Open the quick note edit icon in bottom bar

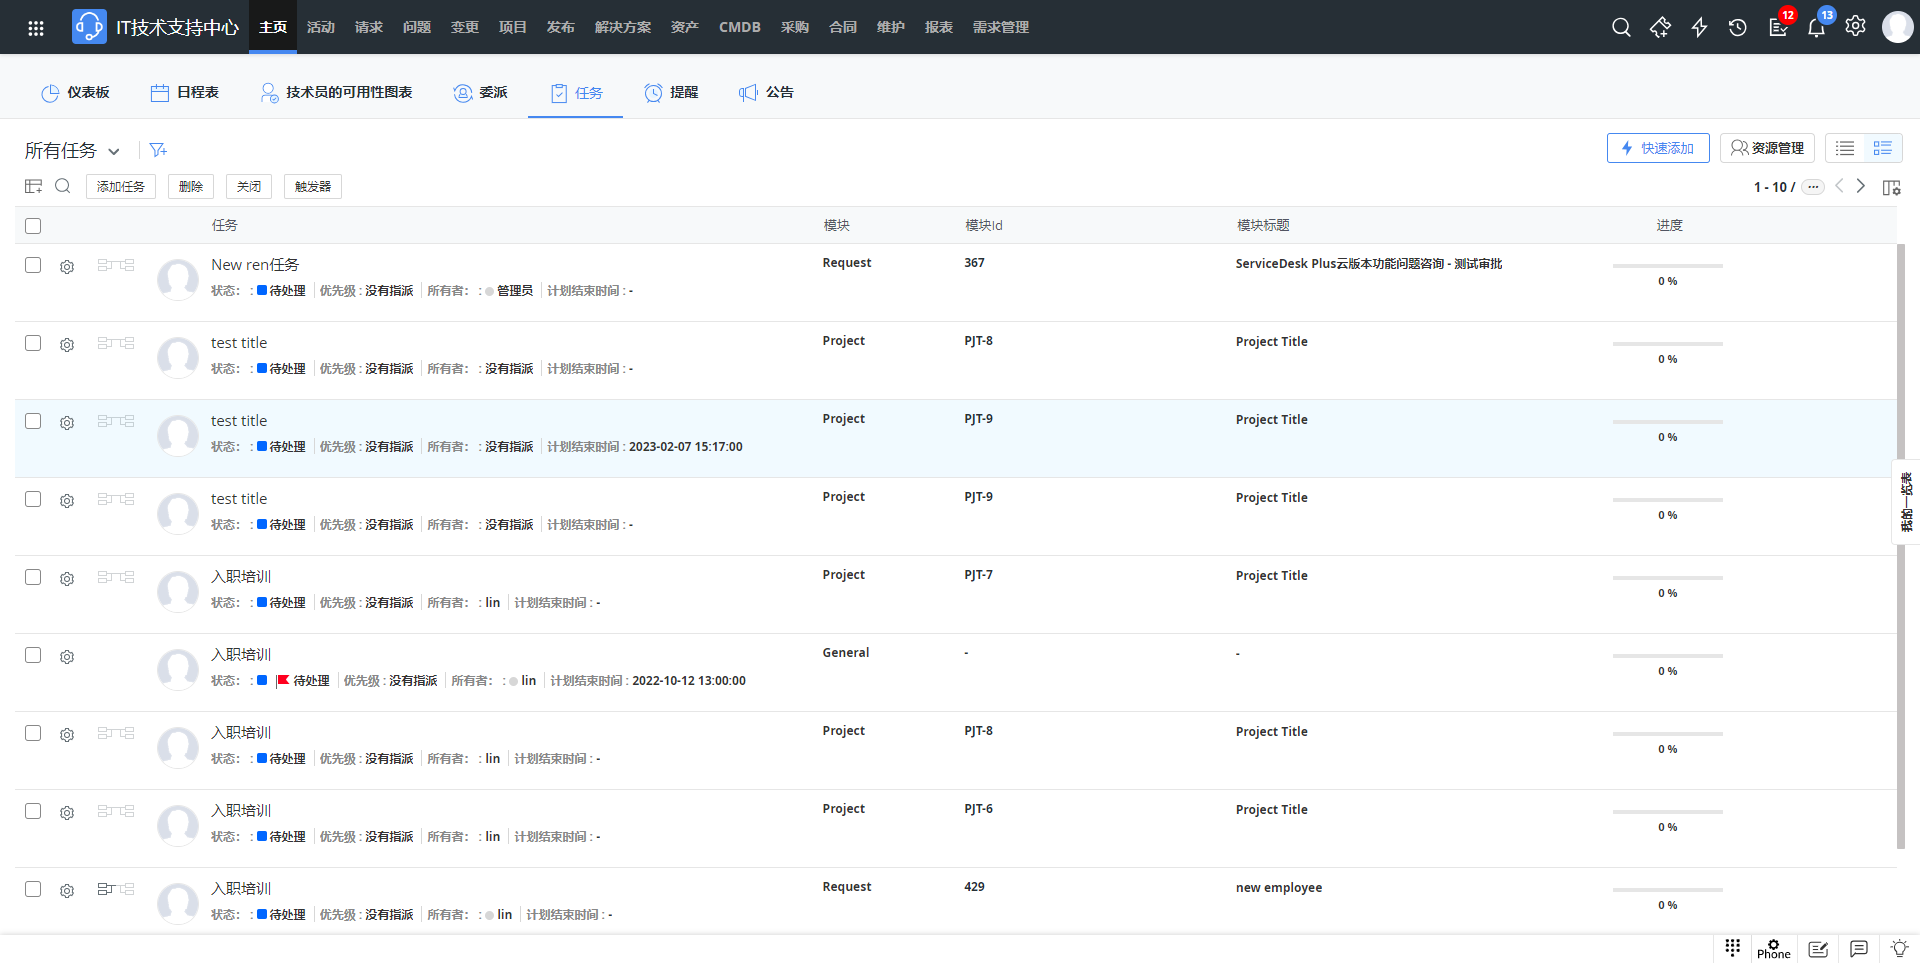1818,949
